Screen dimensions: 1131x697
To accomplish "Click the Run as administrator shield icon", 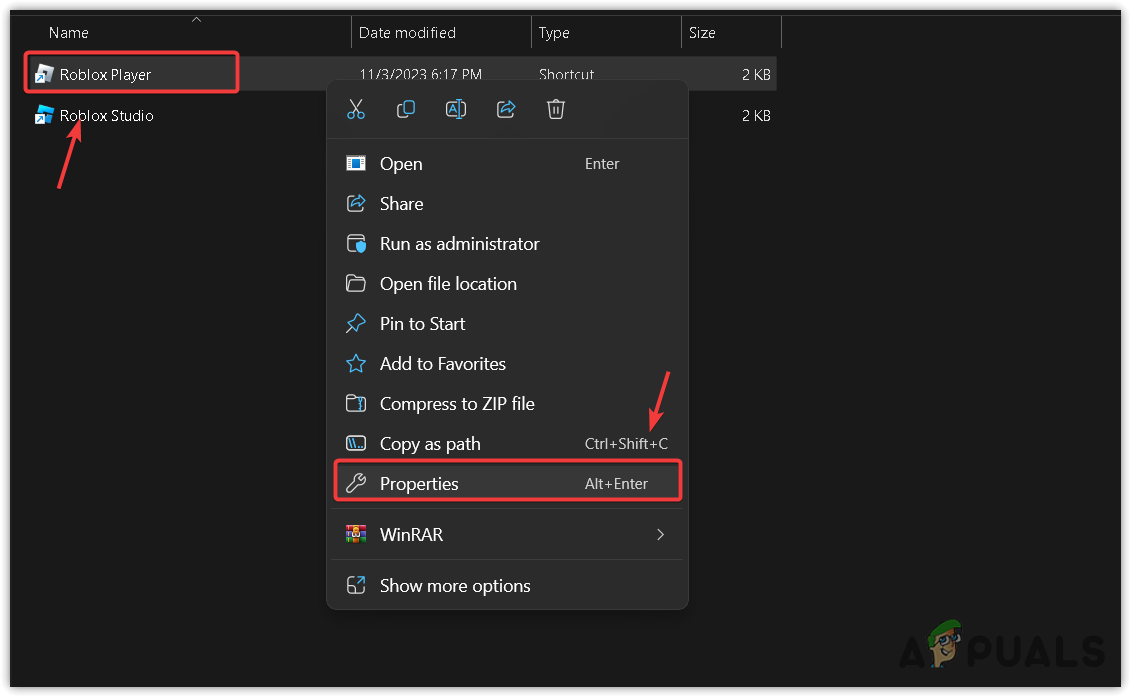I will click(356, 244).
